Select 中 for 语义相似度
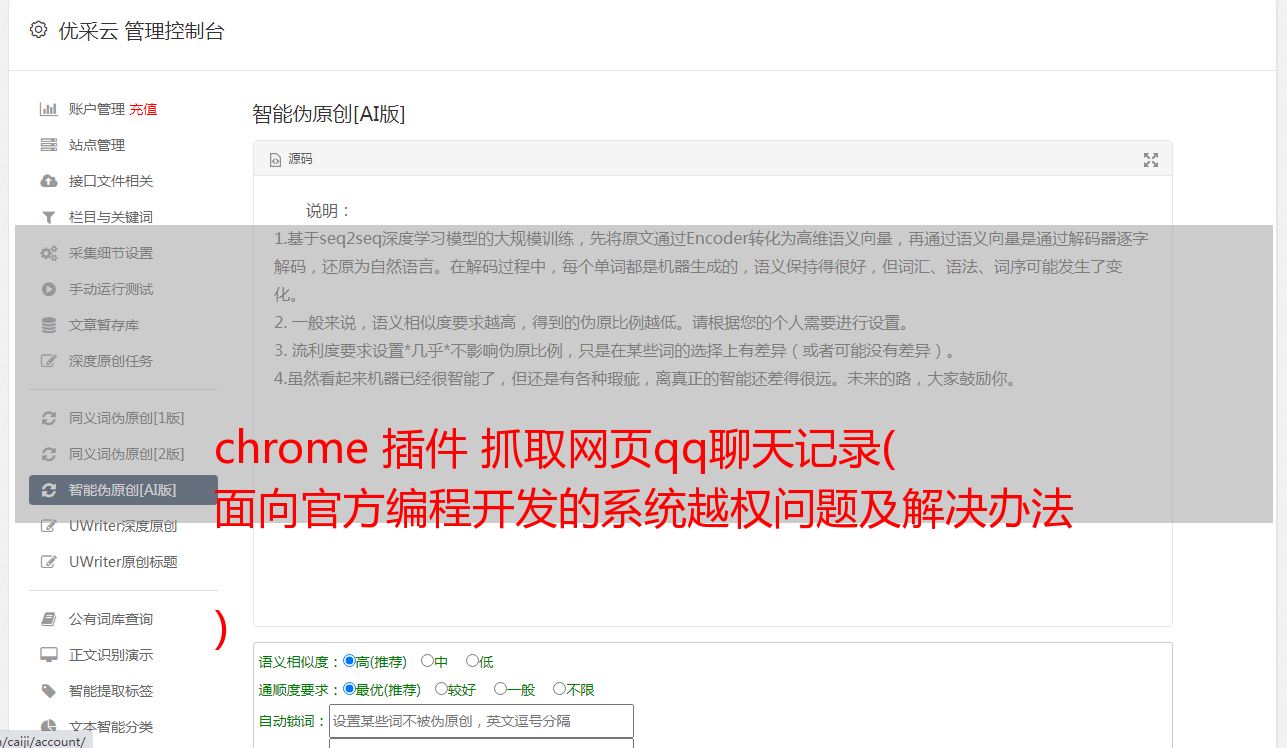1287x748 pixels. coord(427,661)
